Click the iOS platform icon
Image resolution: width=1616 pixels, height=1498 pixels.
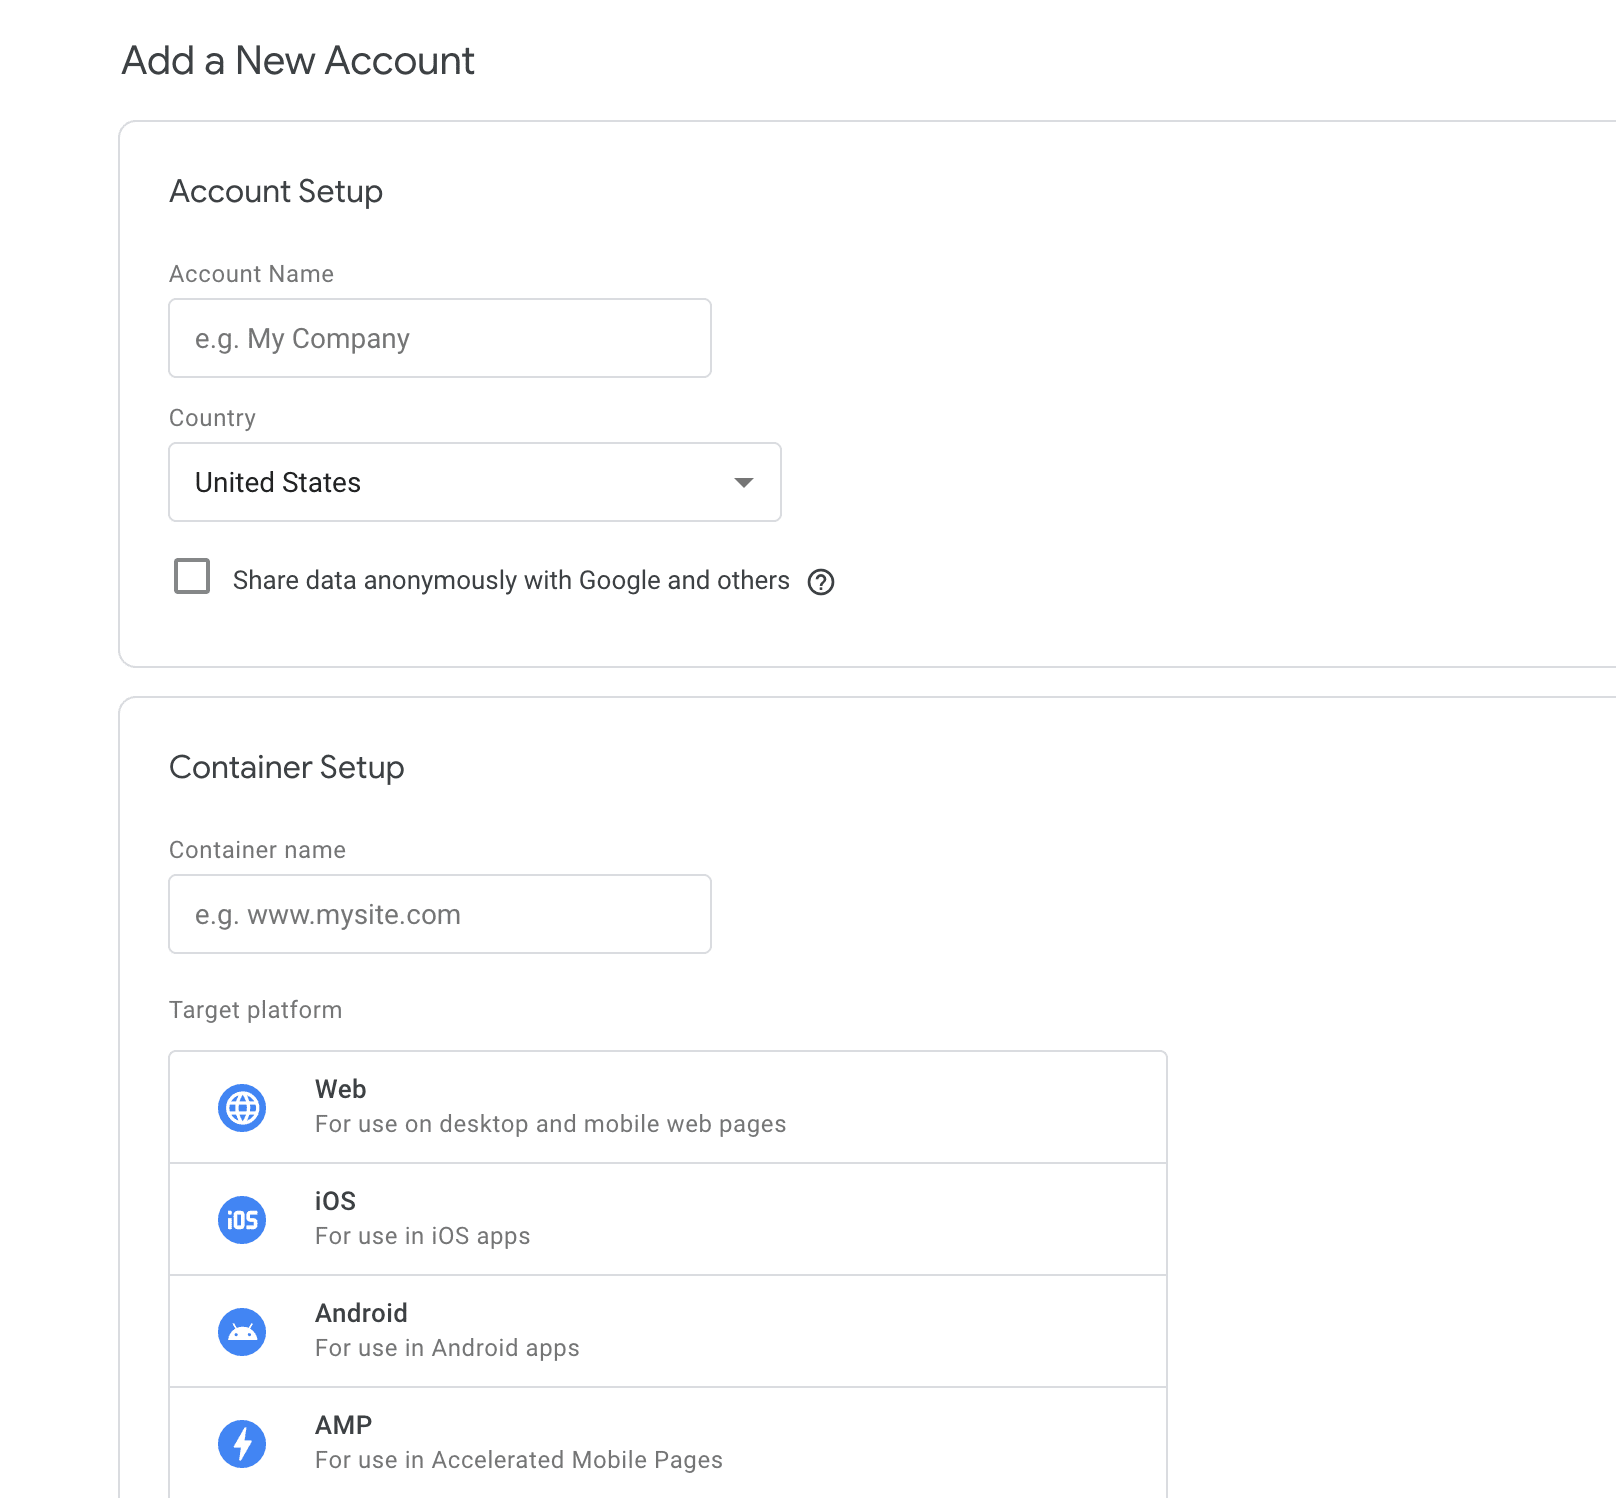241,1219
